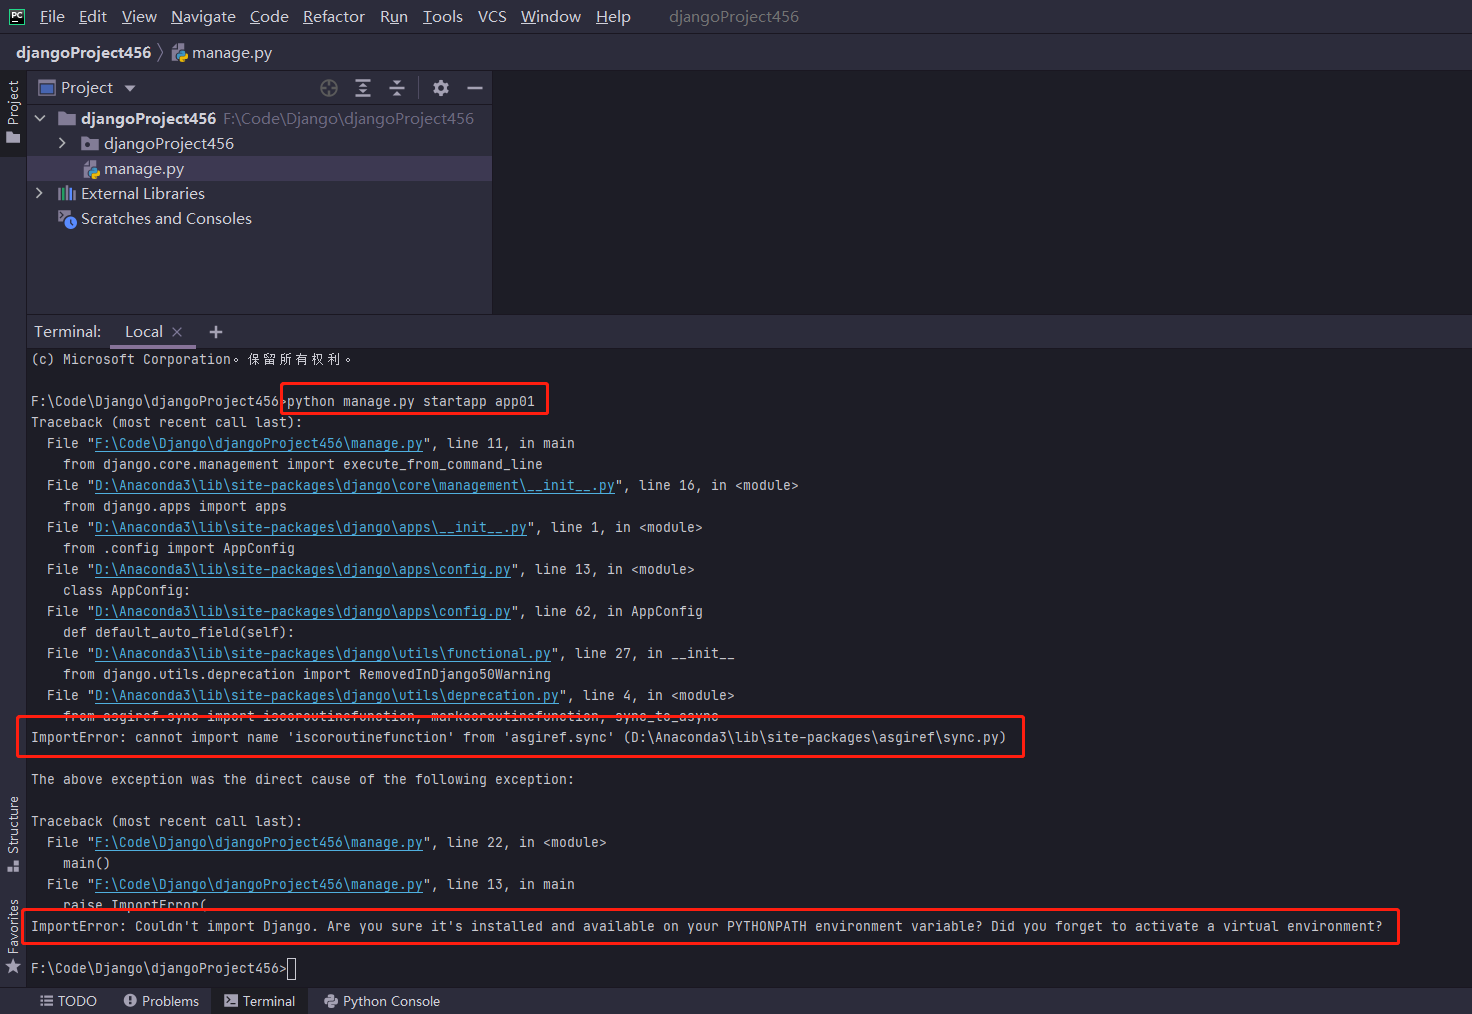Open django apps __init__.py traceback link

311,527
